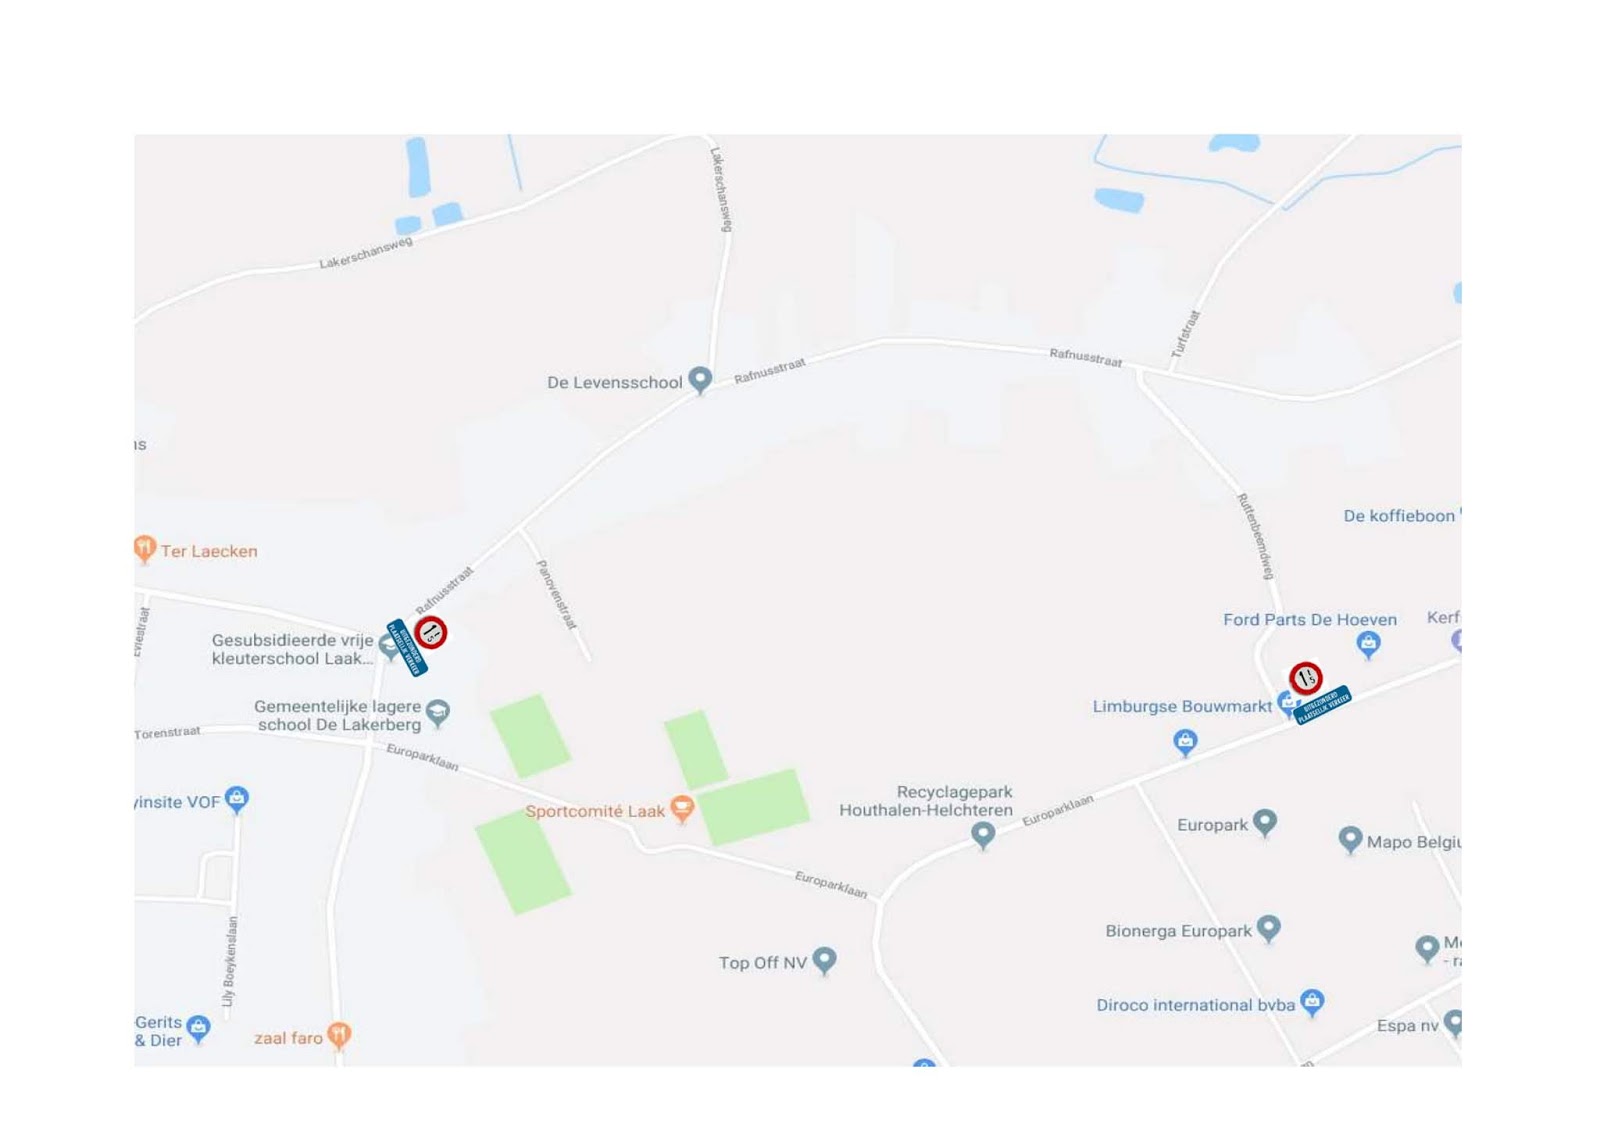
Task: Click the Recyclagepark Houthalen-Helchteren location pin
Action: (x=983, y=834)
